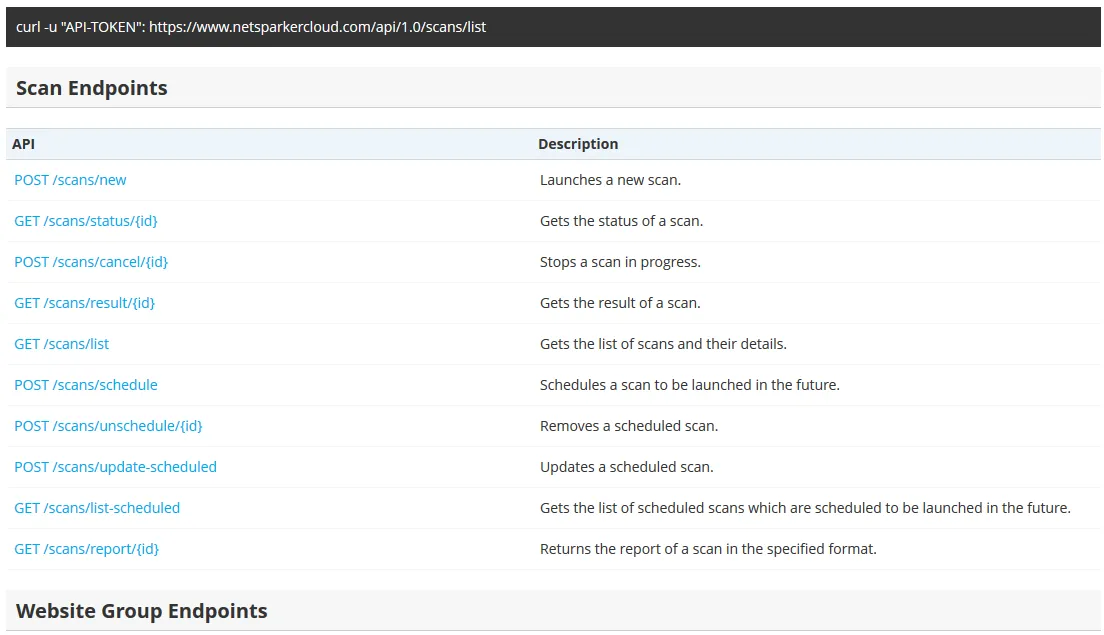Open the GET /scans/status/{id} link
The image size is (1104, 635).
click(86, 221)
